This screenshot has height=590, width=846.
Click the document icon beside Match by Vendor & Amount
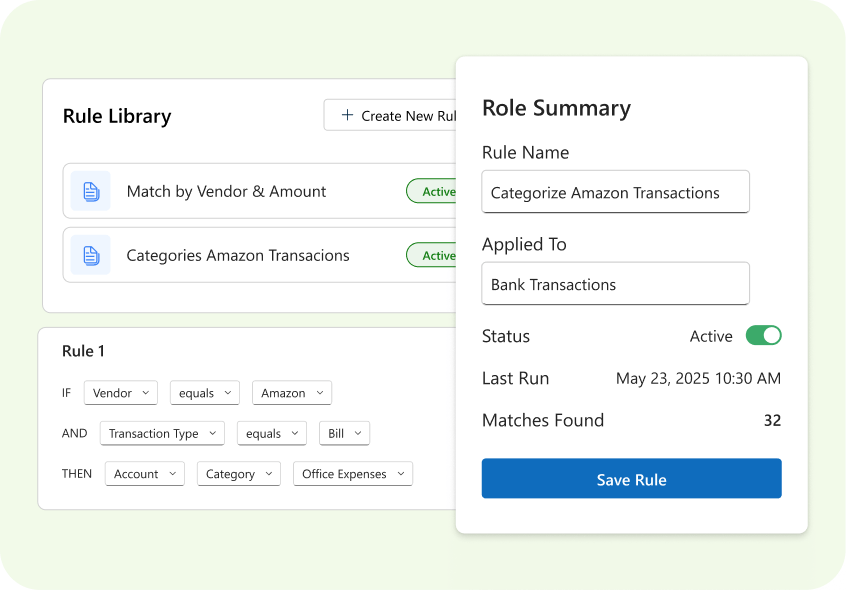pos(91,191)
